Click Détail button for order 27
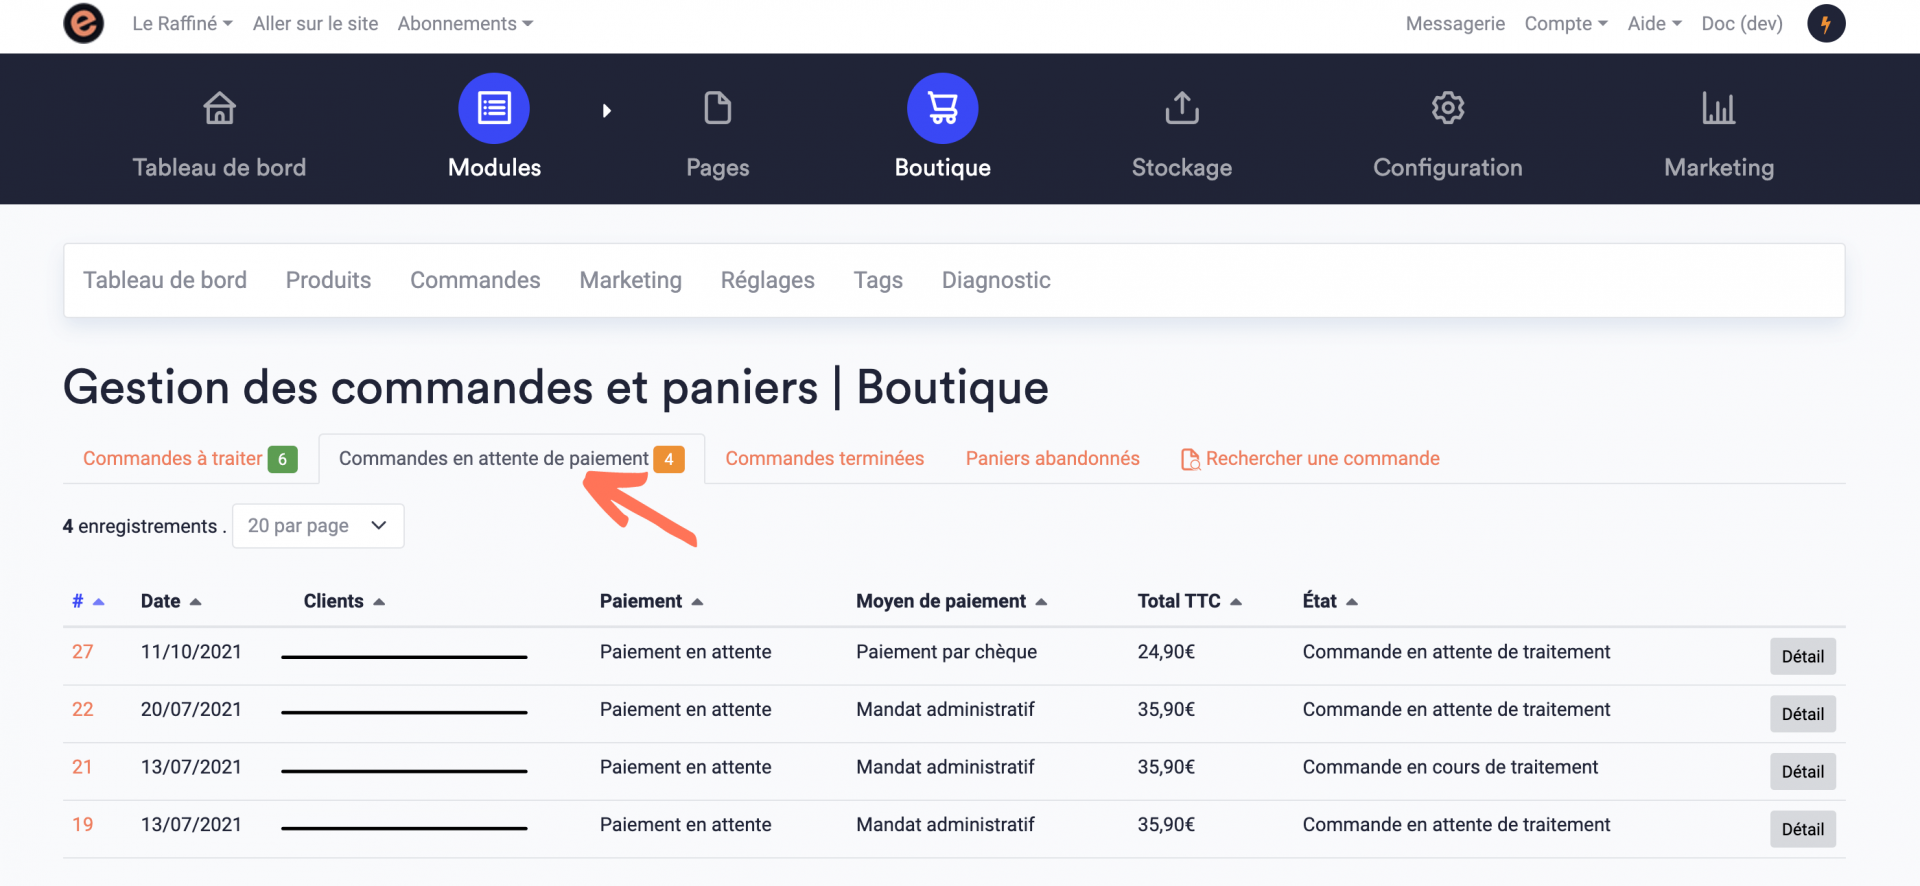Viewport: 1920px width, 886px height. point(1802,657)
